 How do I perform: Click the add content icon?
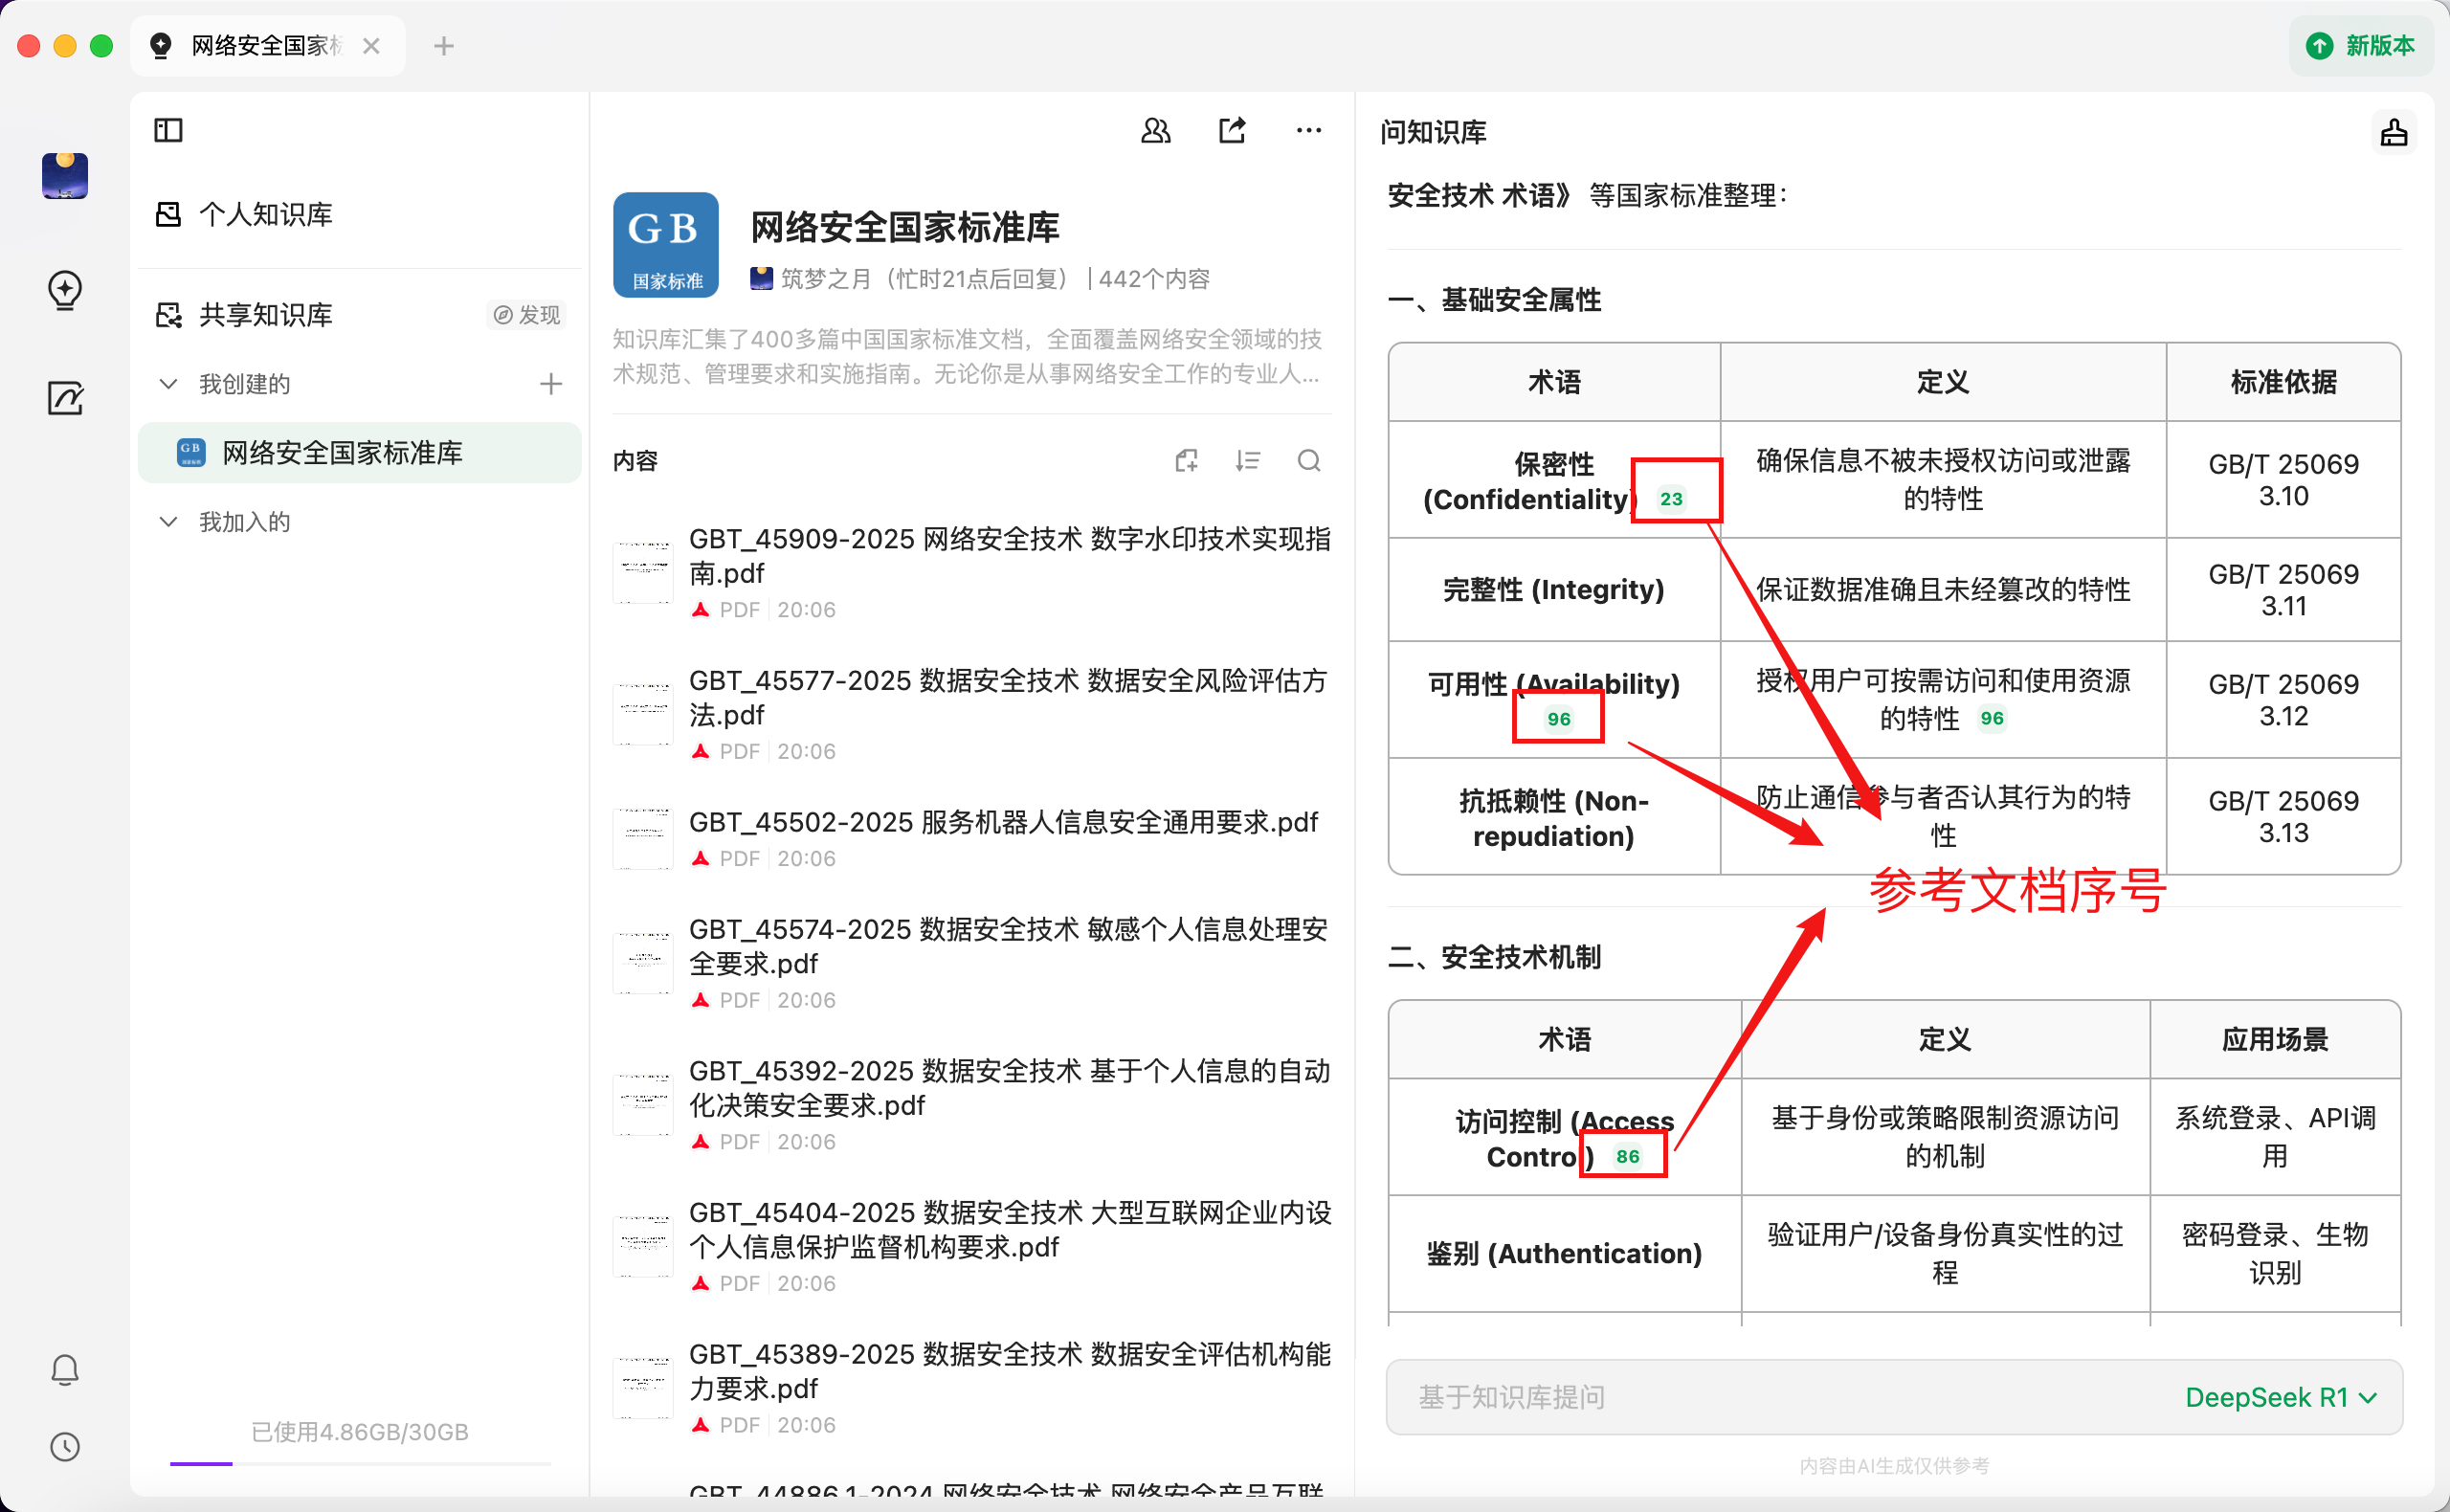tap(1186, 460)
